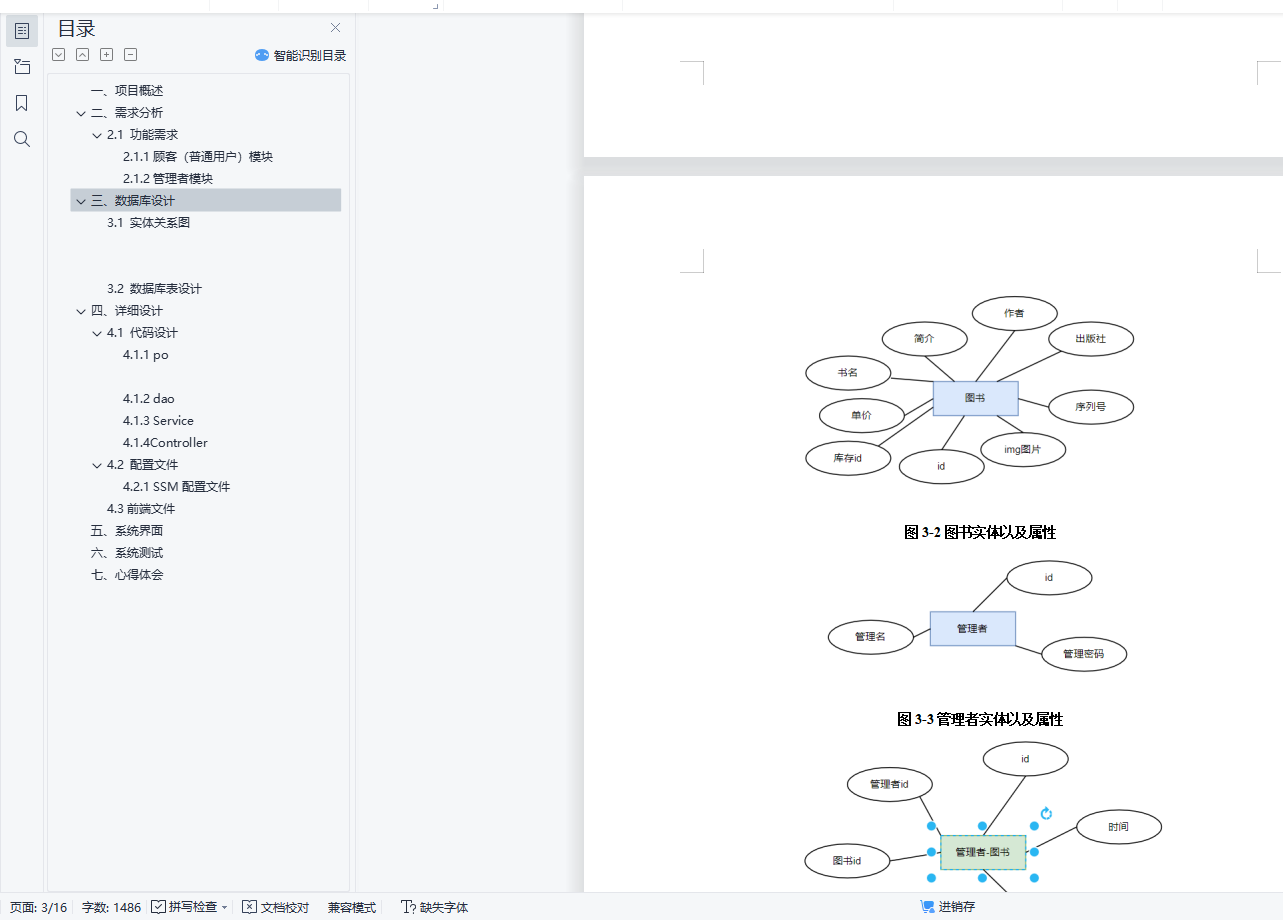Go to 一、项目概述 in the outline
This screenshot has width=1283, height=920.
(x=127, y=91)
